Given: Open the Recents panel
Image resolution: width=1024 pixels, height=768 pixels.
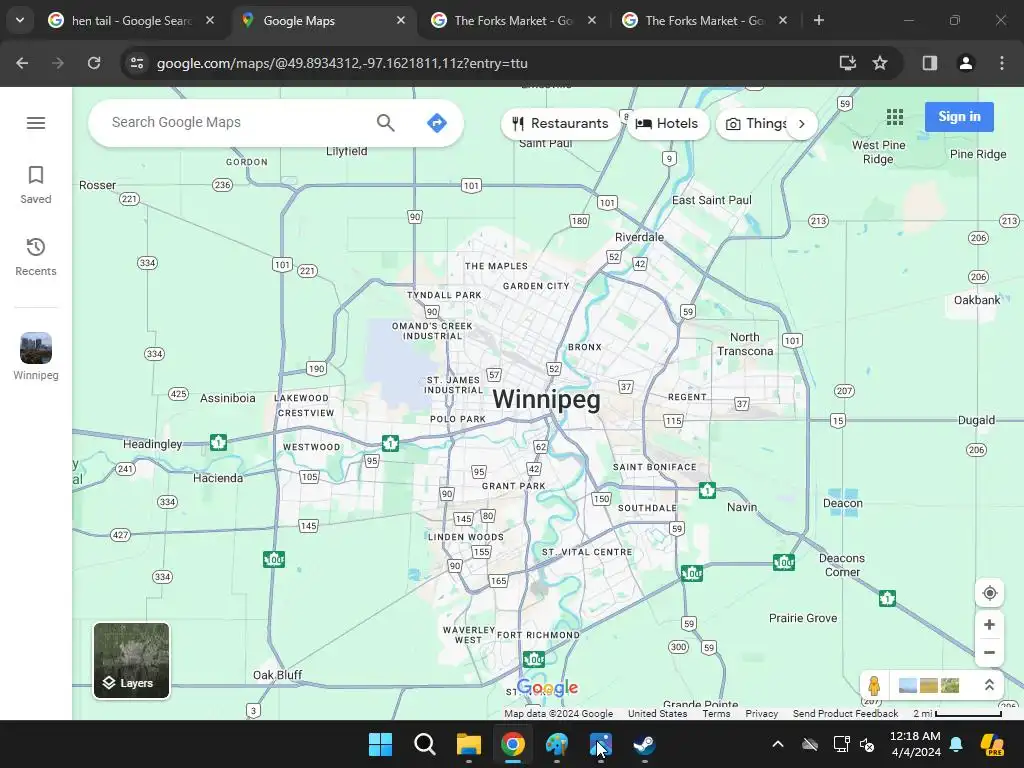Looking at the screenshot, I should coord(36,257).
